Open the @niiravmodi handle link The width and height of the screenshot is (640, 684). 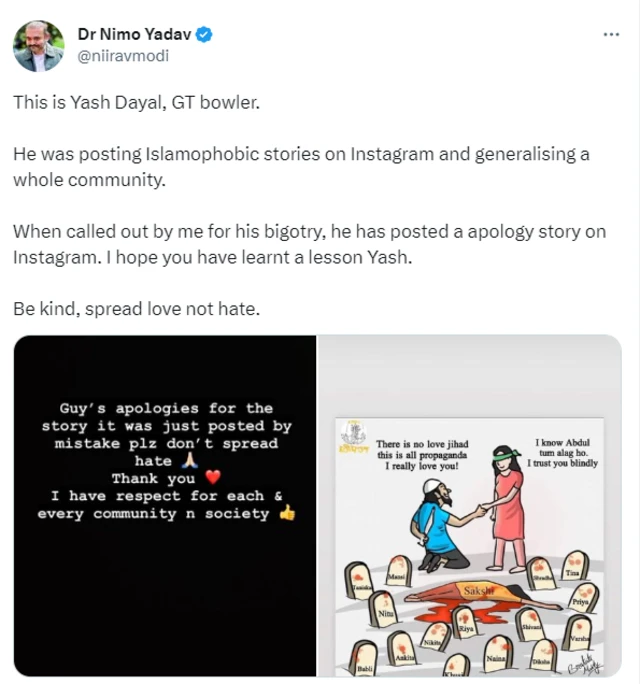pyautogui.click(x=123, y=56)
